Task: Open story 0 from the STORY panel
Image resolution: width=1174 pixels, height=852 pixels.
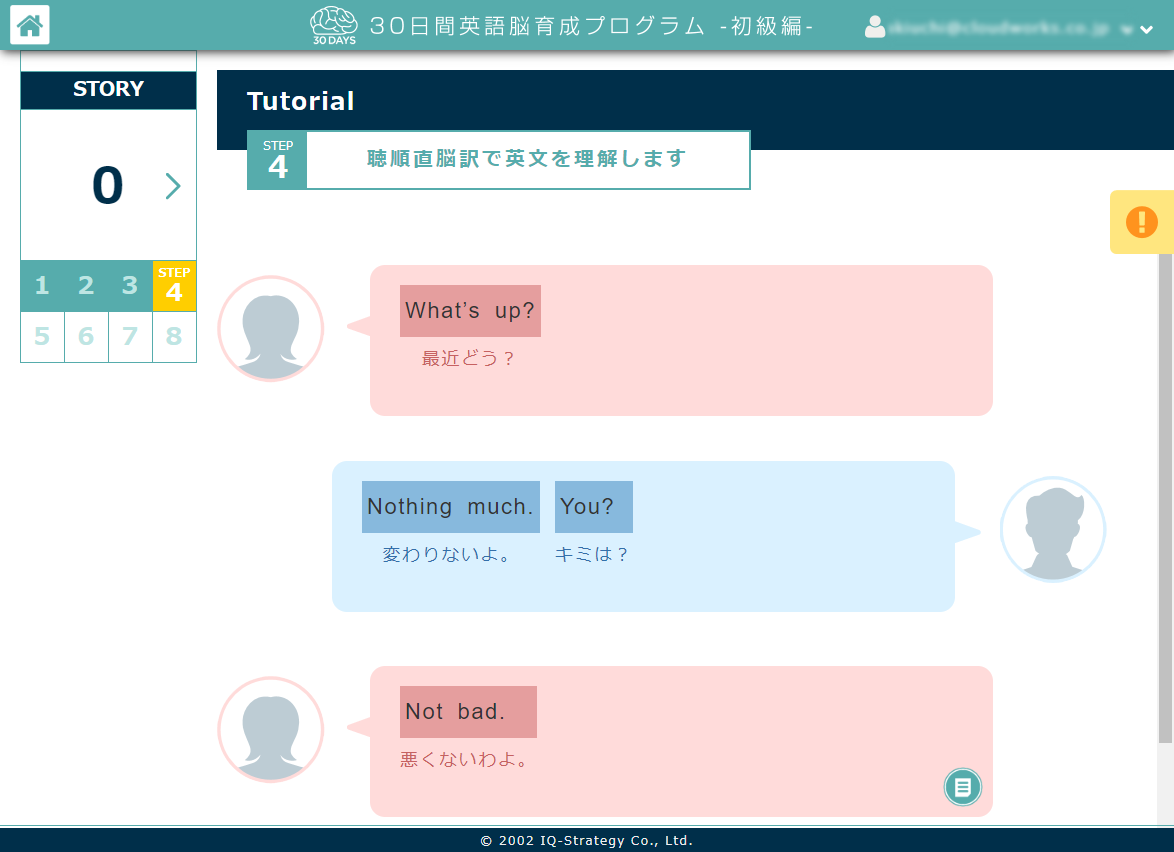Action: coord(108,186)
